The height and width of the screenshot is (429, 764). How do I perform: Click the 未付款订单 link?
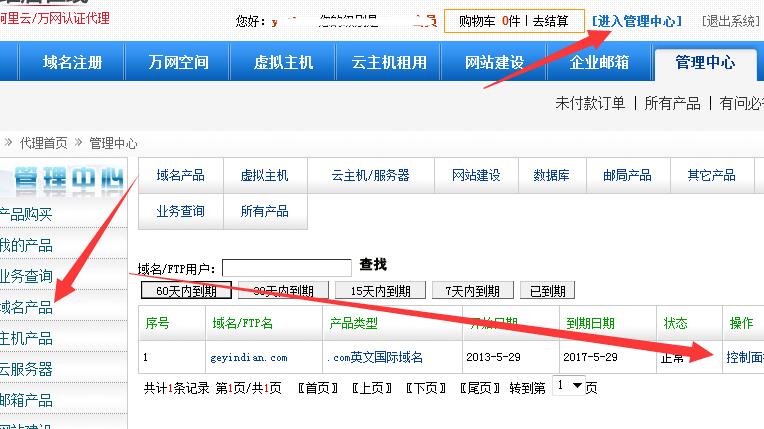click(590, 103)
